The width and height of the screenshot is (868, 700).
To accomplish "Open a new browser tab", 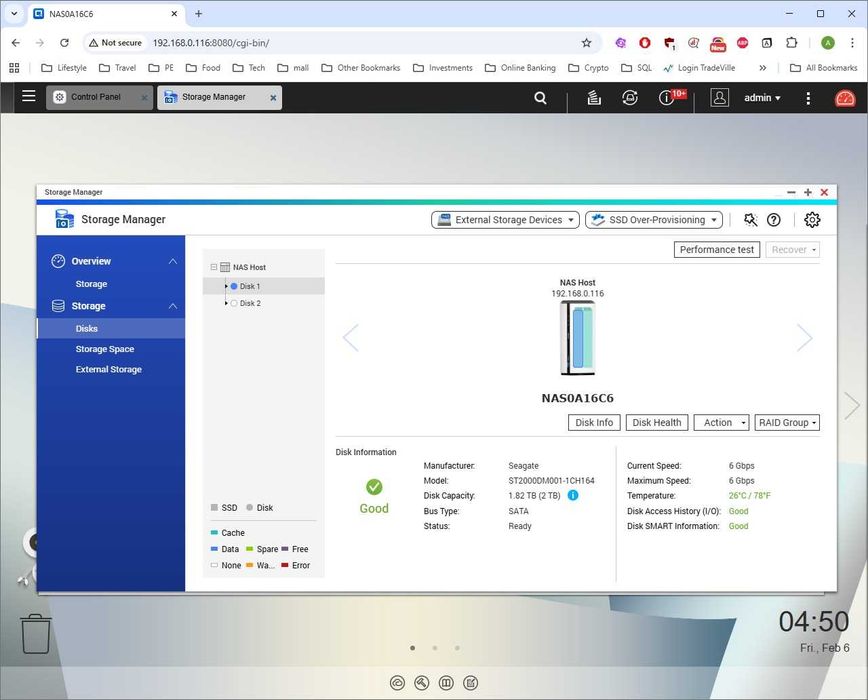I will 199,14.
